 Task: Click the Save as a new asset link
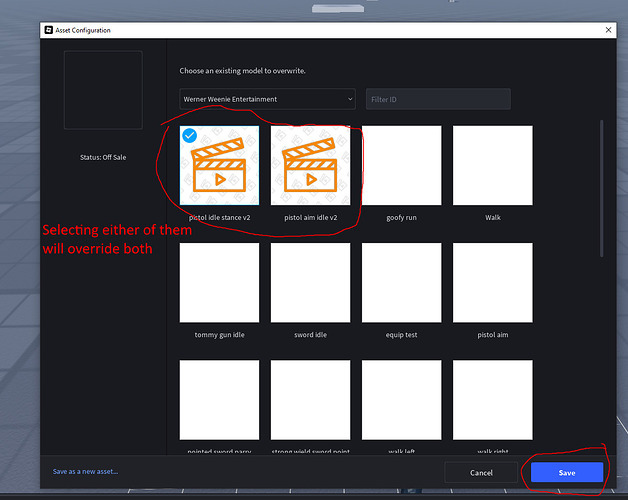tap(85, 472)
